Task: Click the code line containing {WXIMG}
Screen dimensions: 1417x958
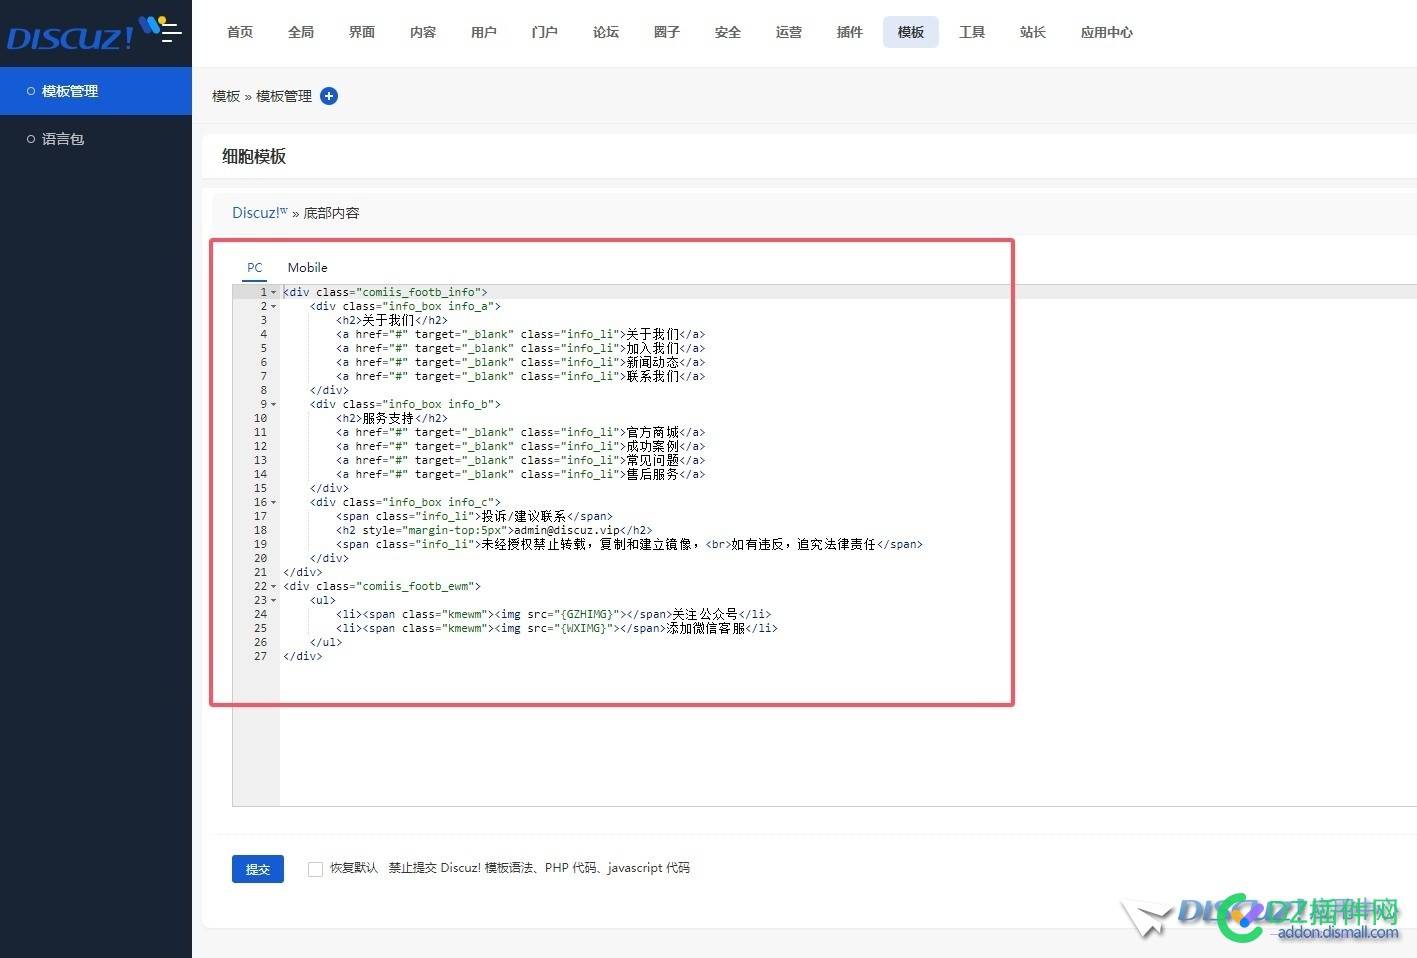Action: pos(556,629)
